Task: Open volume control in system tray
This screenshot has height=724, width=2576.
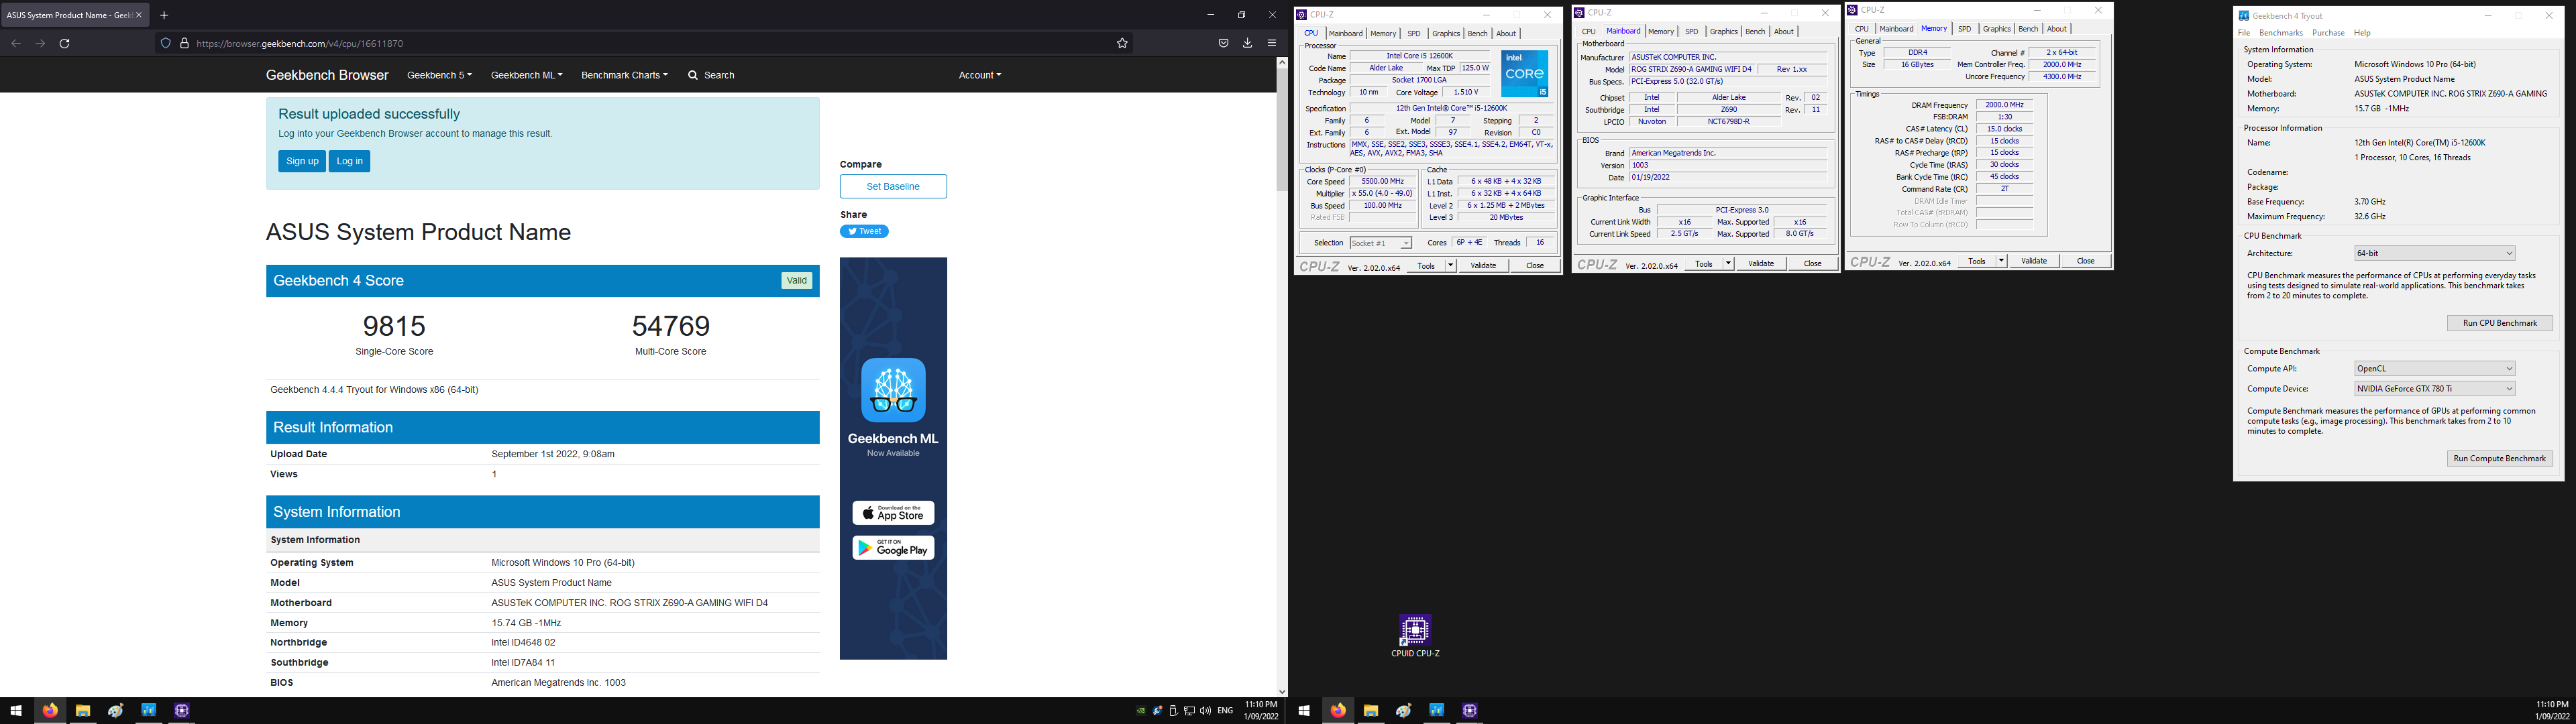Action: tap(1205, 711)
